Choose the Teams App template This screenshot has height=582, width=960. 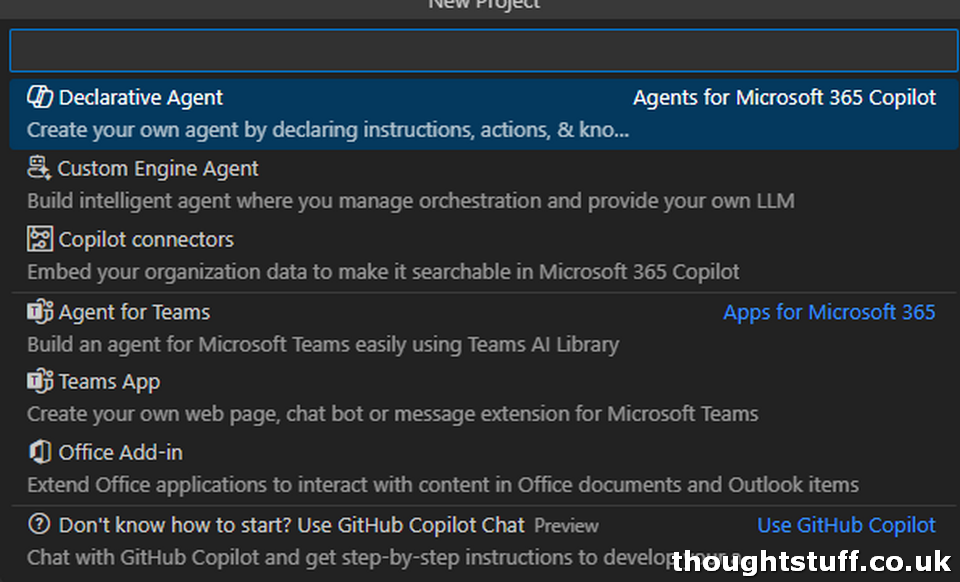[x=484, y=398]
